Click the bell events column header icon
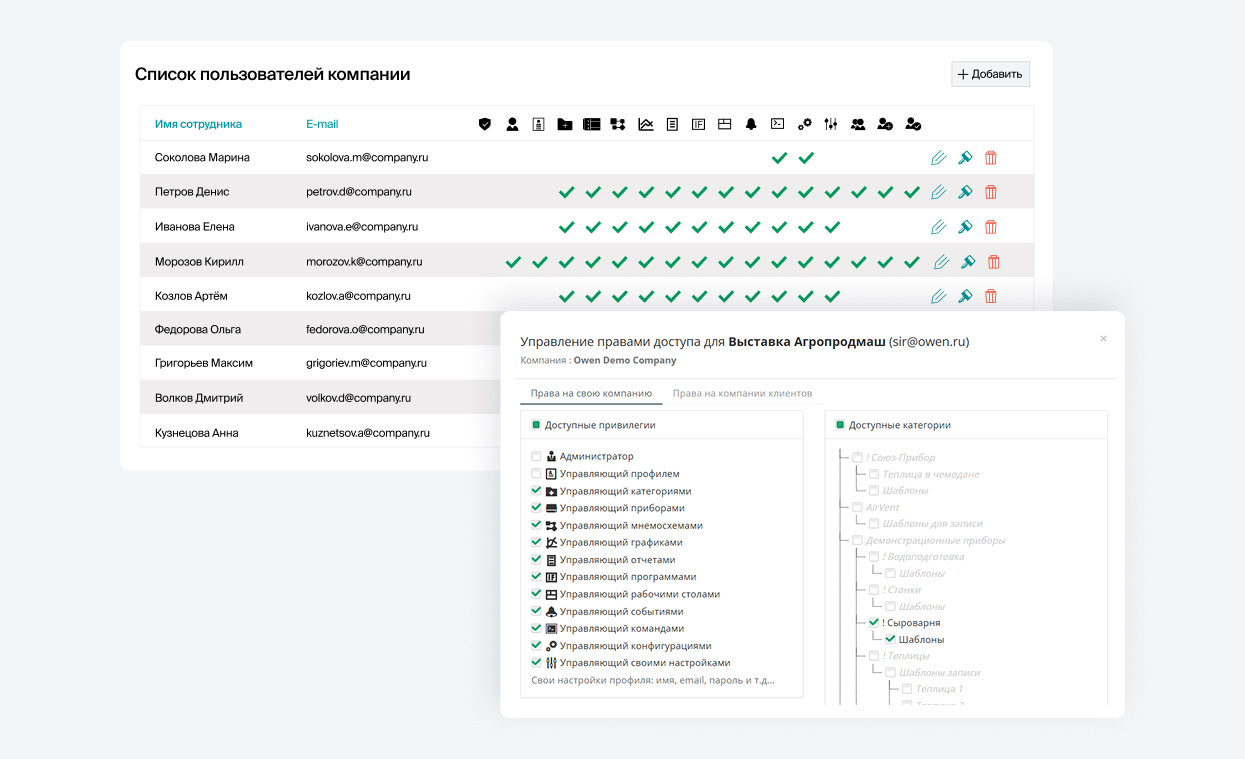 751,124
